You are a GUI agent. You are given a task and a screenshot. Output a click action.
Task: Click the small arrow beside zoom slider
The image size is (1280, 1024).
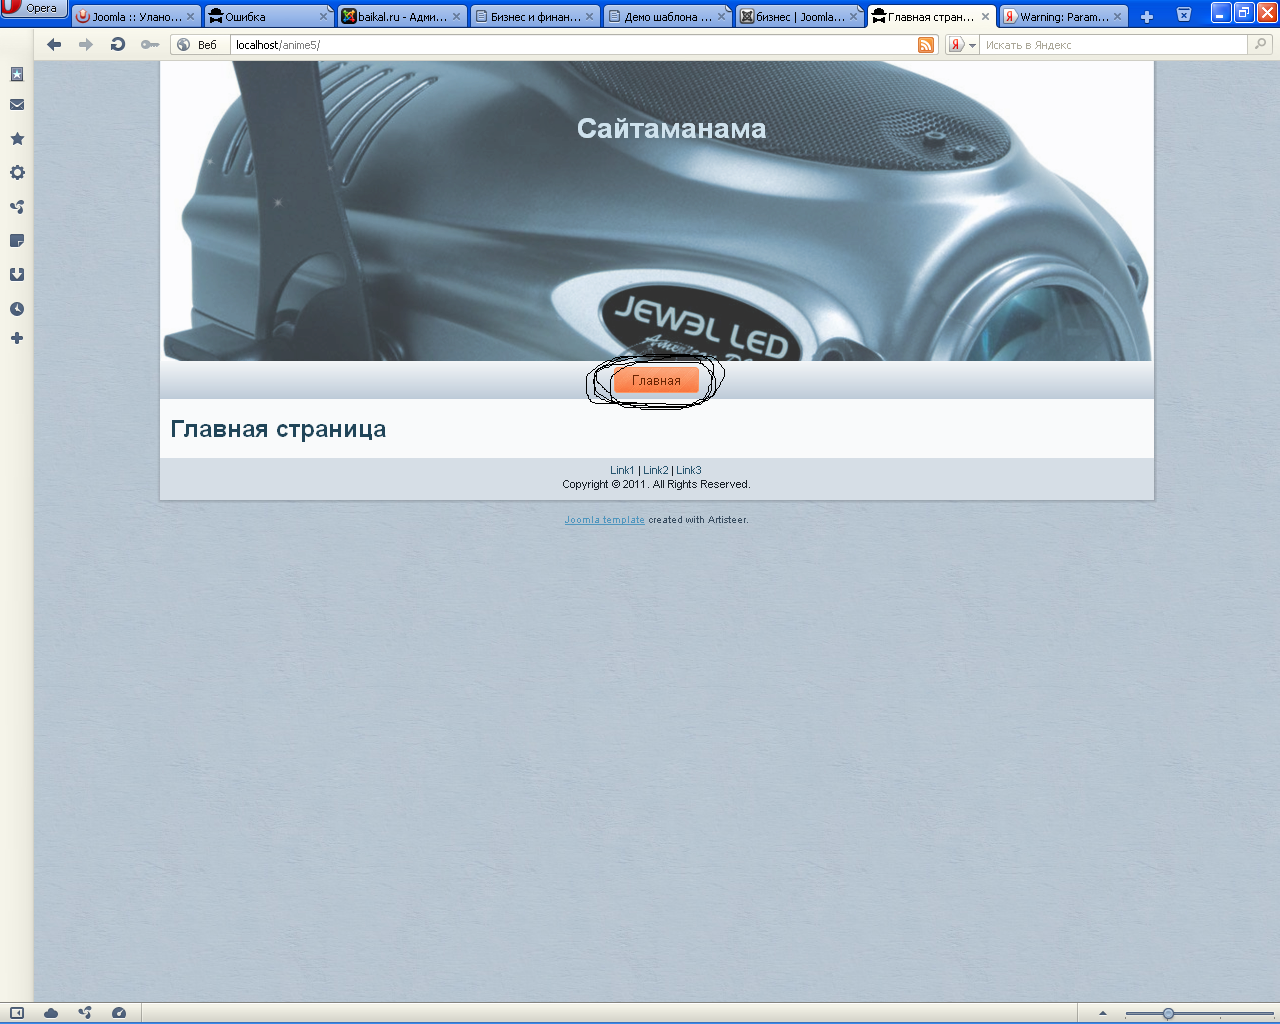(x=1103, y=1013)
